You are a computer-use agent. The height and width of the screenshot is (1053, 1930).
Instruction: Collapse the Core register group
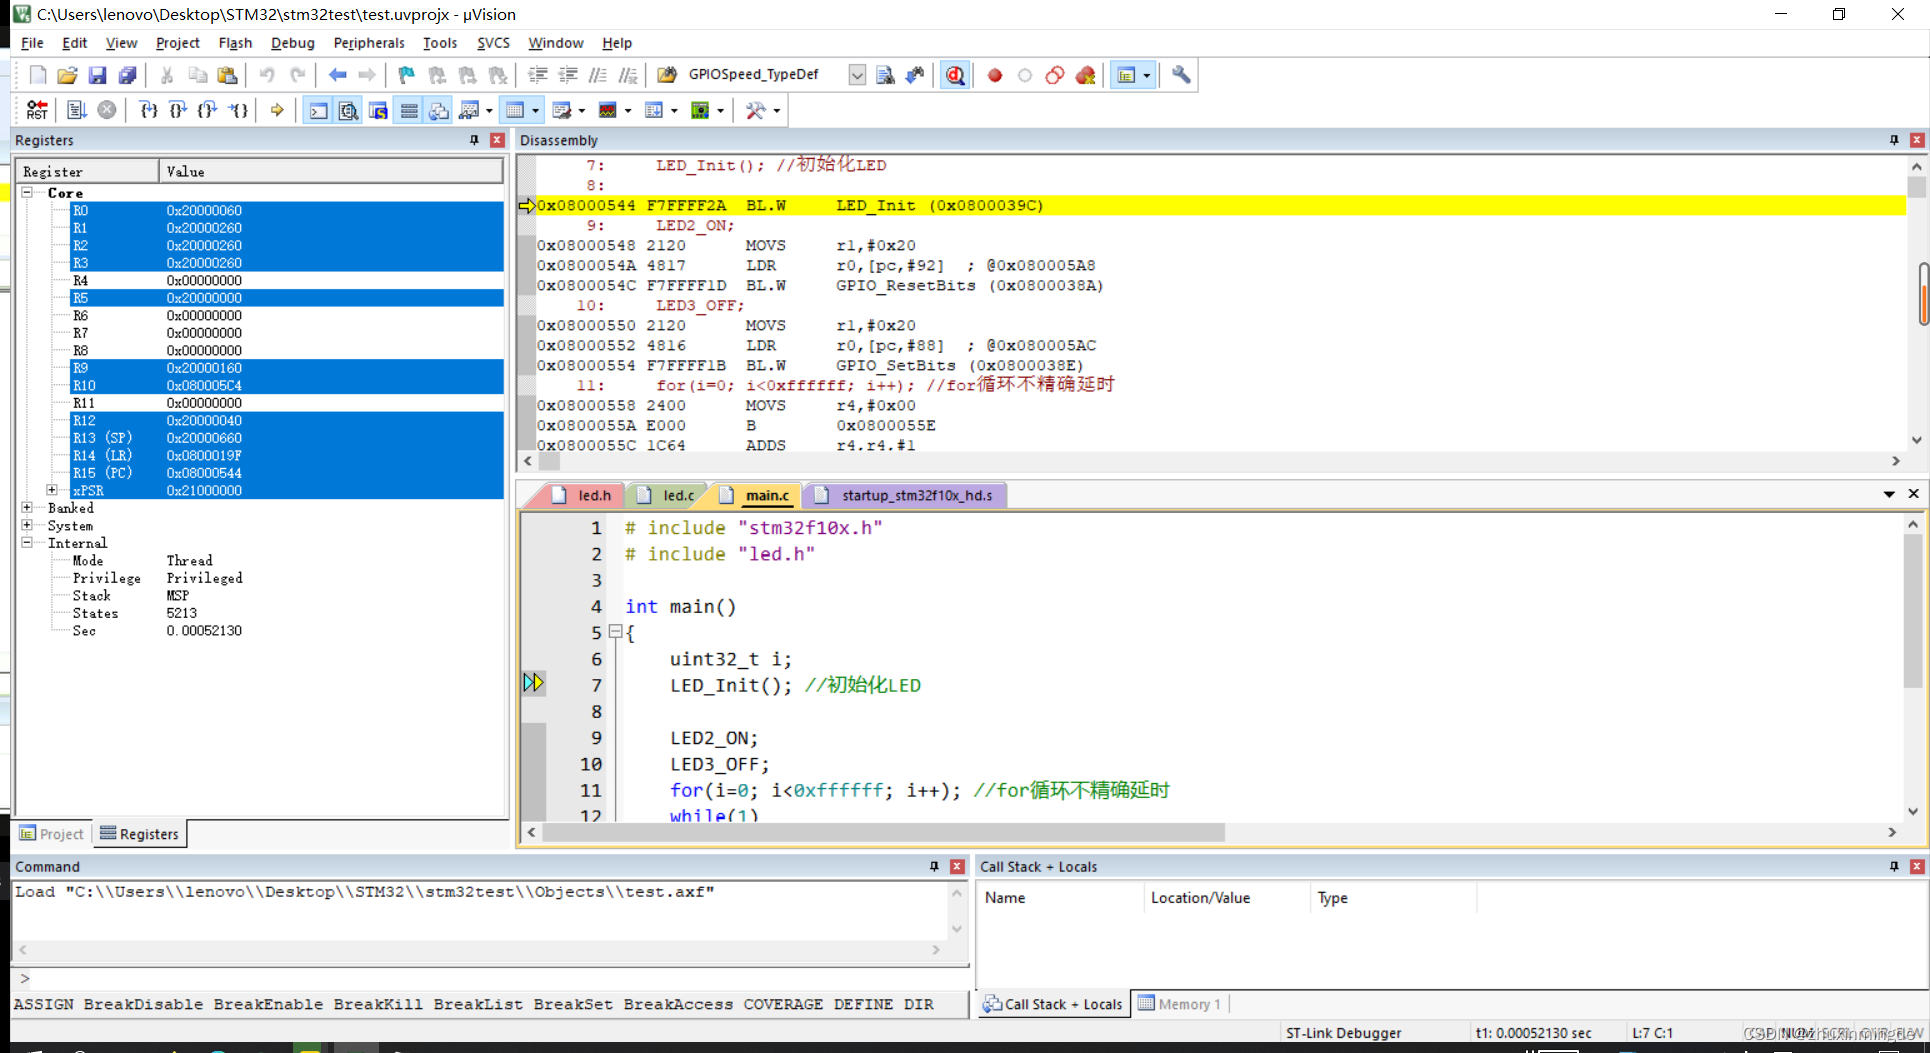coord(27,192)
